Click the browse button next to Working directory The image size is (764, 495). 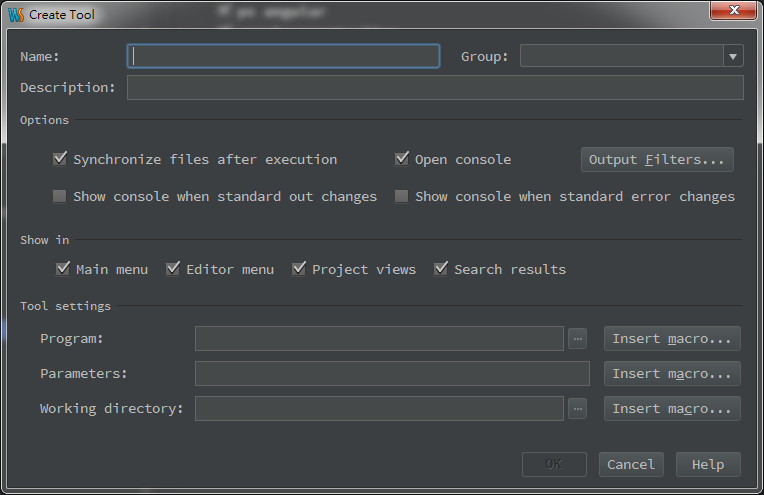pos(577,409)
